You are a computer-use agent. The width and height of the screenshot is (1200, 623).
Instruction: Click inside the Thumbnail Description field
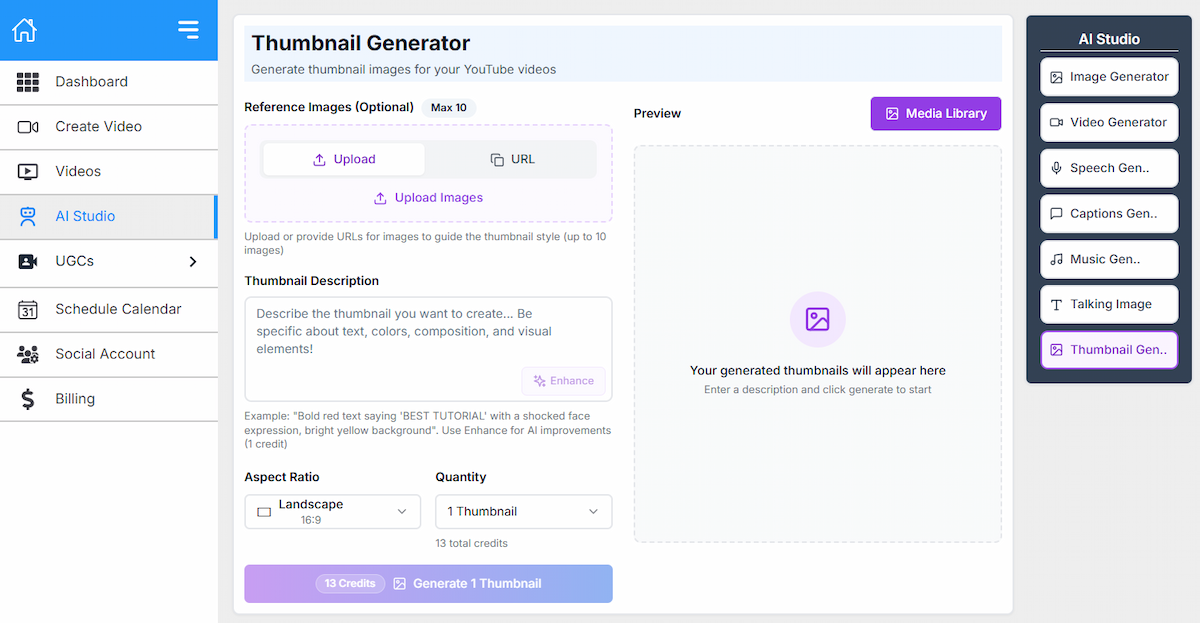pyautogui.click(x=428, y=330)
